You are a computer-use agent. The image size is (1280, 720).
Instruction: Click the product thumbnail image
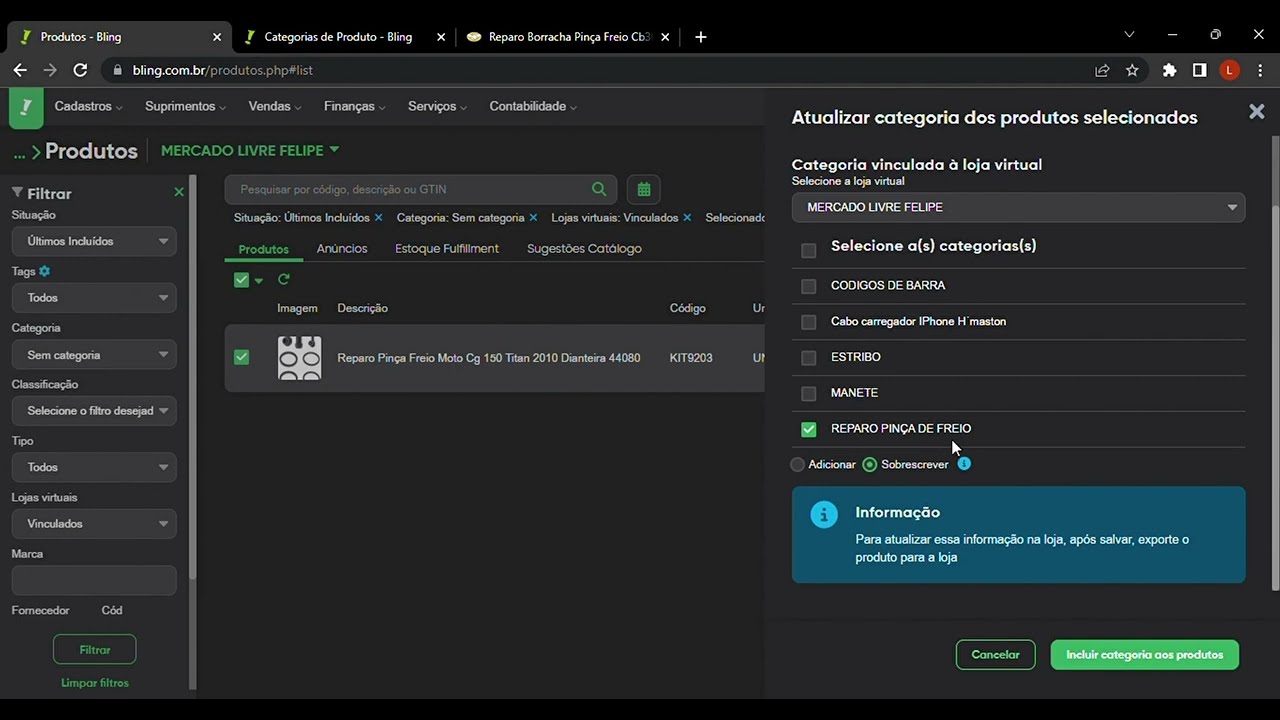pyautogui.click(x=299, y=357)
